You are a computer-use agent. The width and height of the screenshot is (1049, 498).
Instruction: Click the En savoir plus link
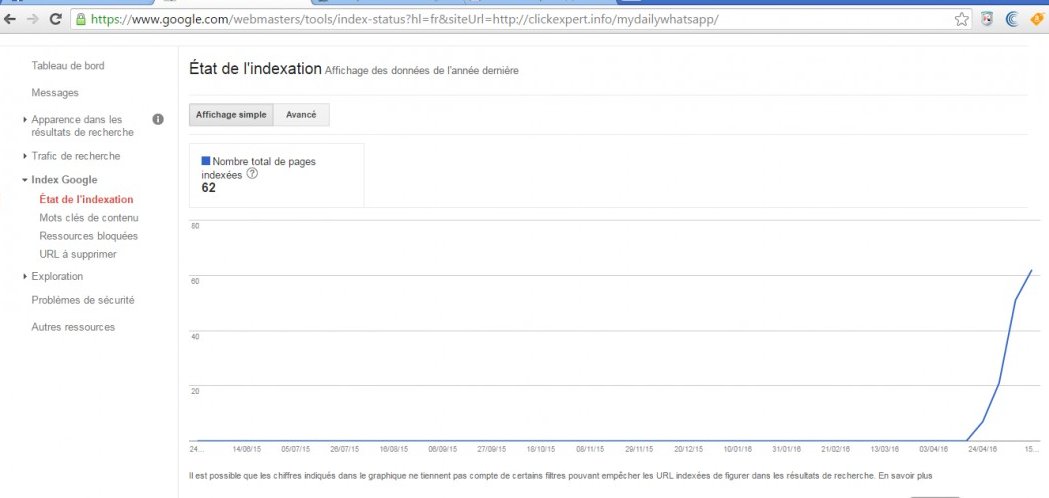click(x=905, y=476)
